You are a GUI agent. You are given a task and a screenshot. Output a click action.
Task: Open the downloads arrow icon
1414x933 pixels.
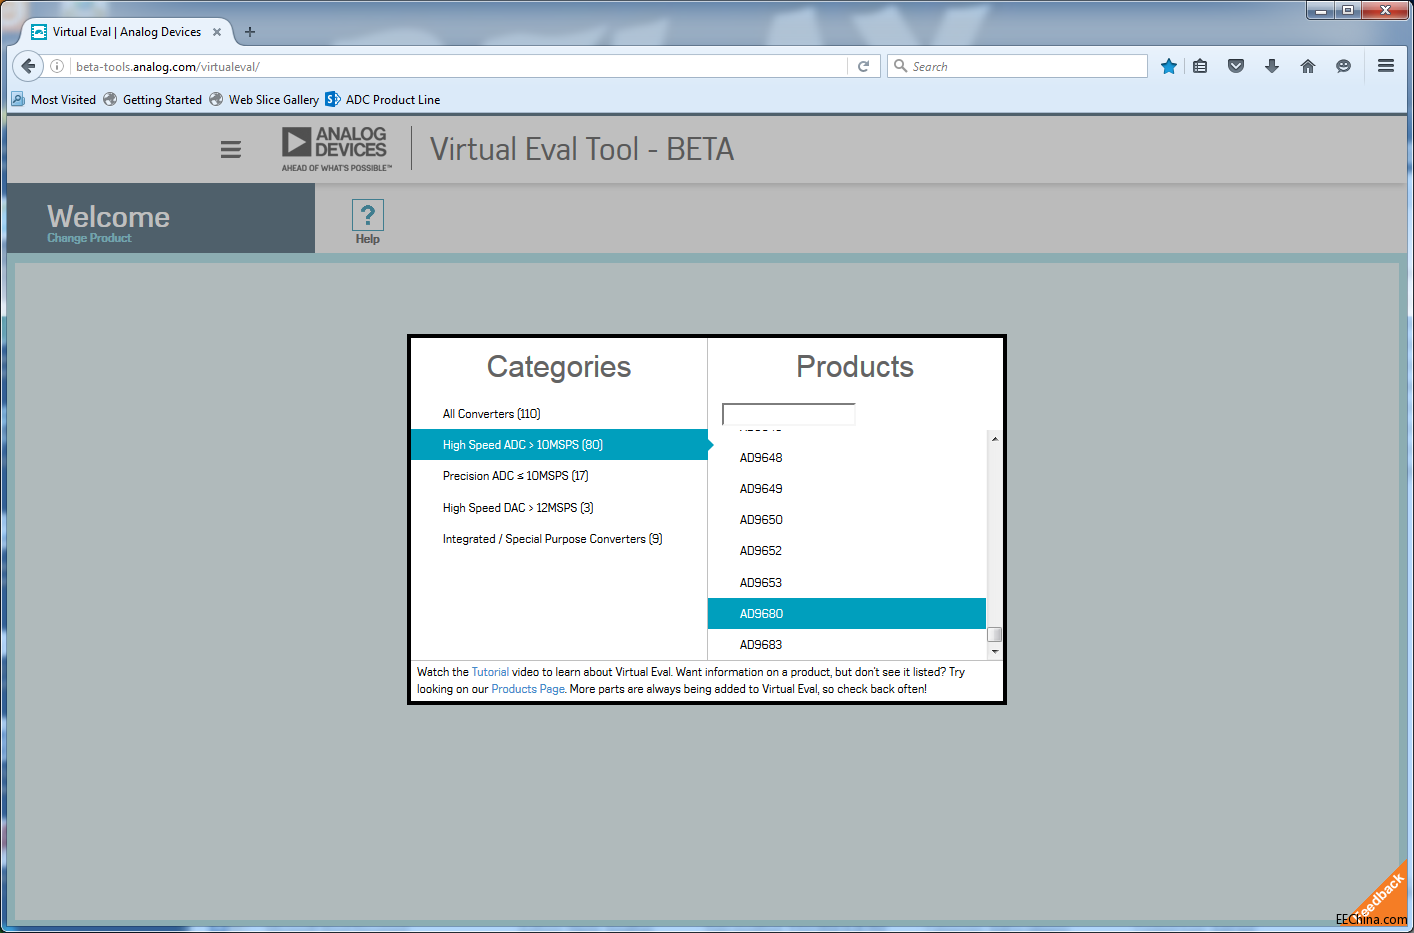tap(1272, 66)
